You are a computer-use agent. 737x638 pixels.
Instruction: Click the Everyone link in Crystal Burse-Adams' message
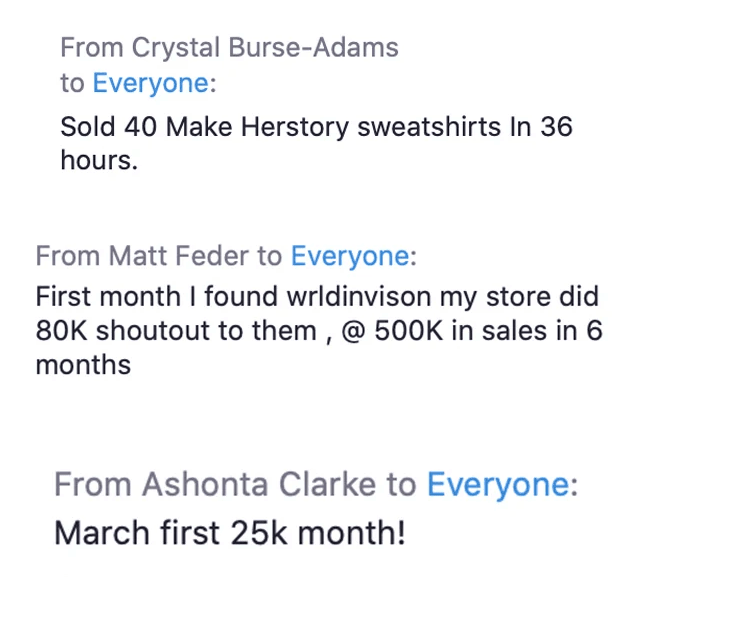click(x=150, y=84)
